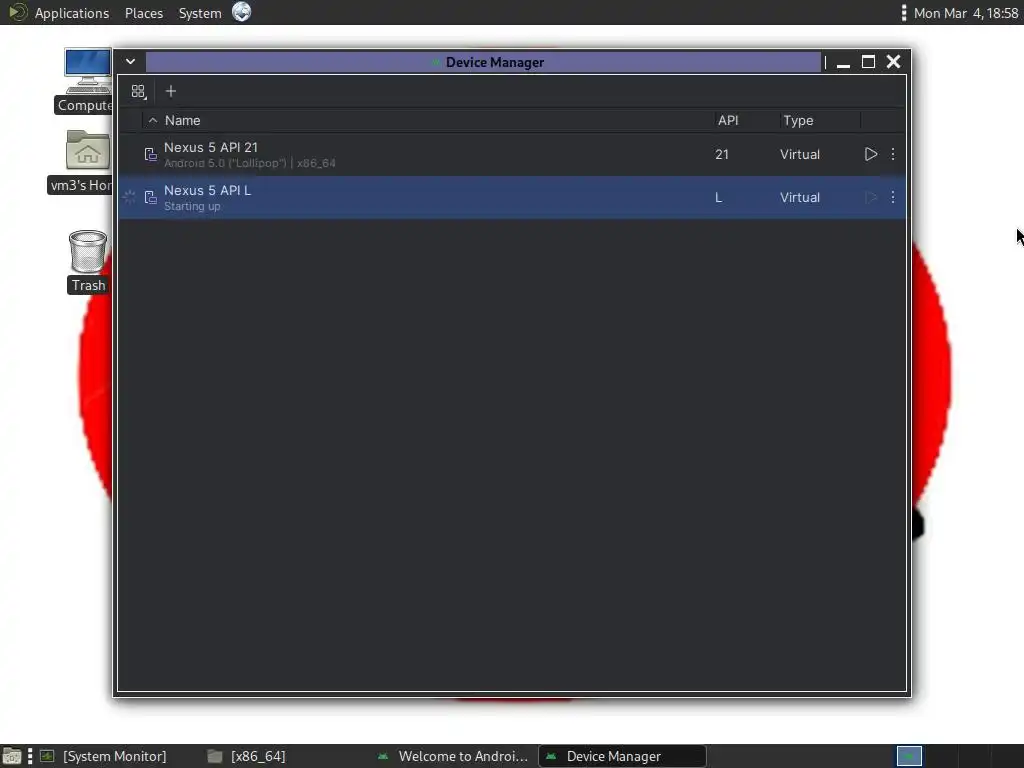This screenshot has width=1024, height=768.
Task: Select the Nexus 5 API 21 row
Action: (511, 155)
